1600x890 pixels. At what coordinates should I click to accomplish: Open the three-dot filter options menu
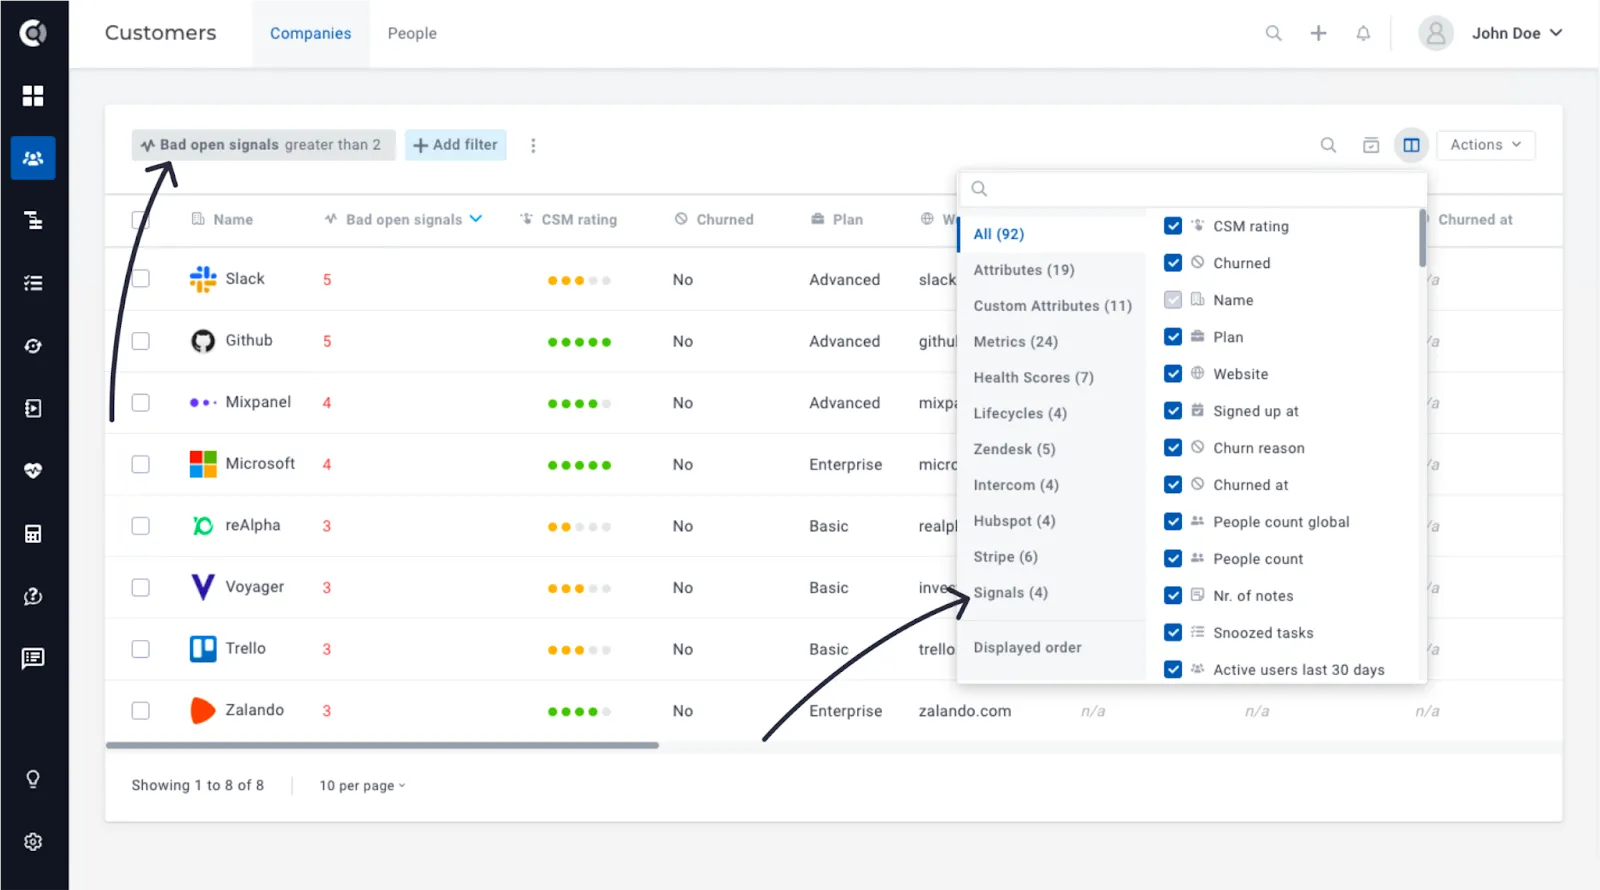click(x=533, y=145)
